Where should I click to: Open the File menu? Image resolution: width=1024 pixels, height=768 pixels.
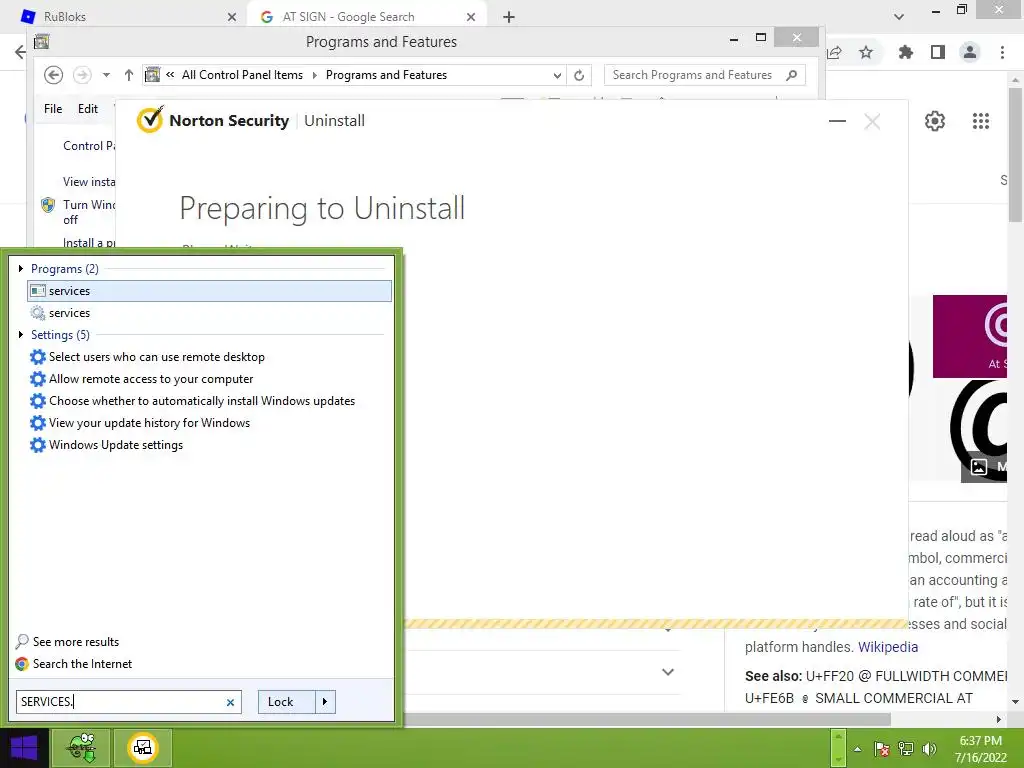coord(53,109)
